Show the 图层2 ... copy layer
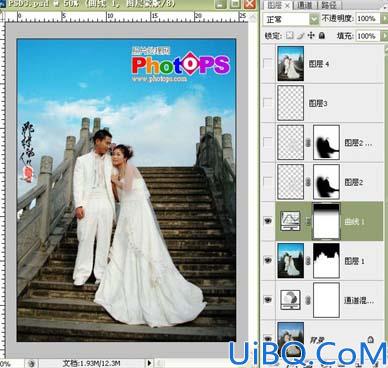Image resolution: width=388 pixels, height=368 pixels. [268, 142]
